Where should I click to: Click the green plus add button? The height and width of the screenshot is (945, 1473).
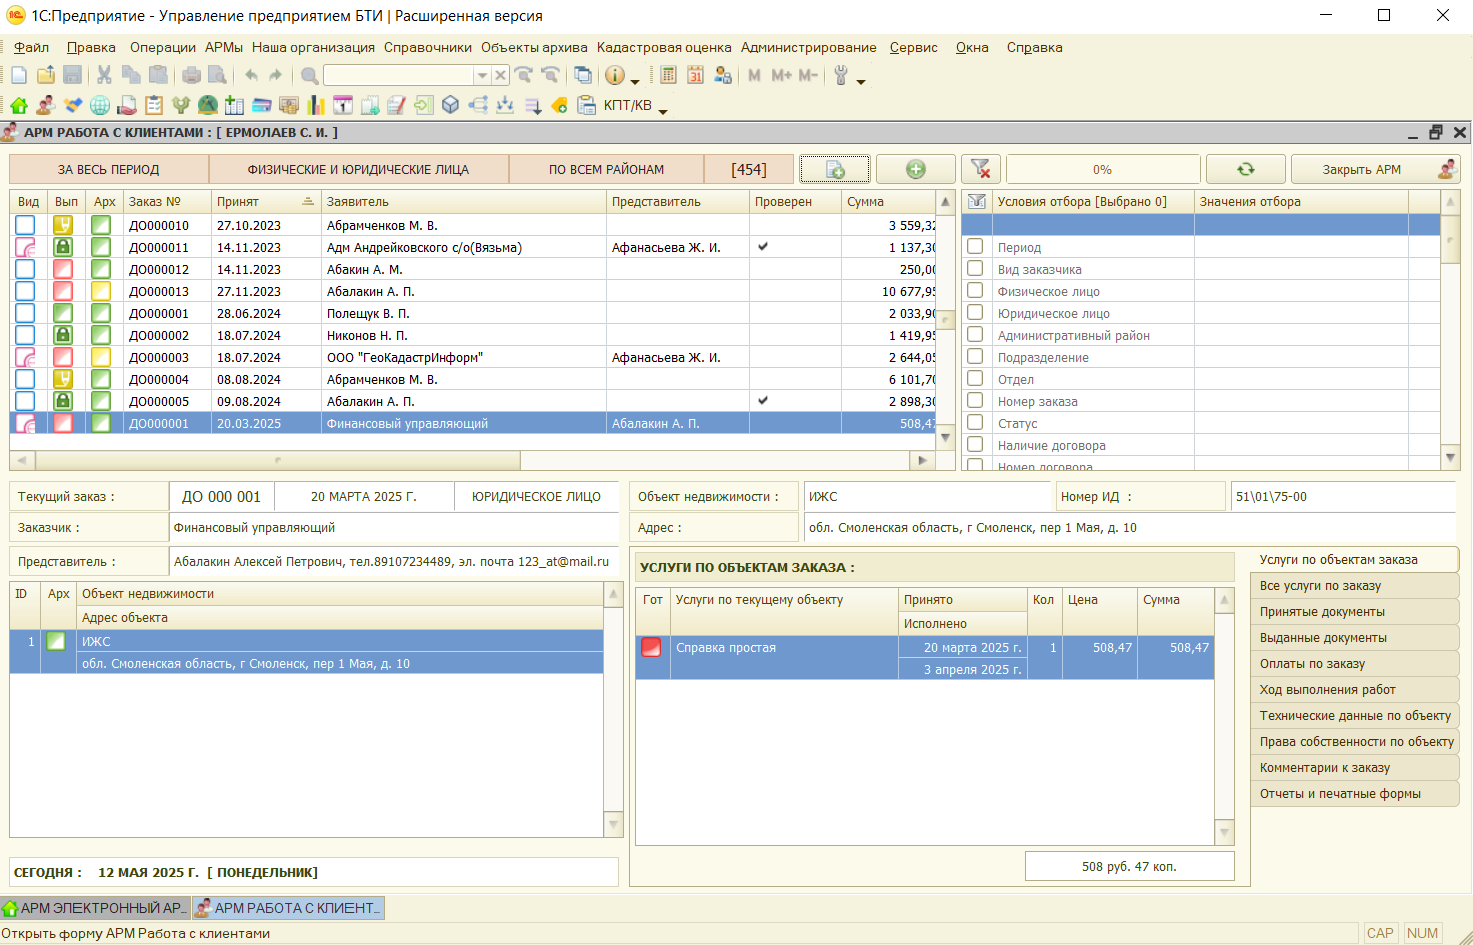(915, 169)
